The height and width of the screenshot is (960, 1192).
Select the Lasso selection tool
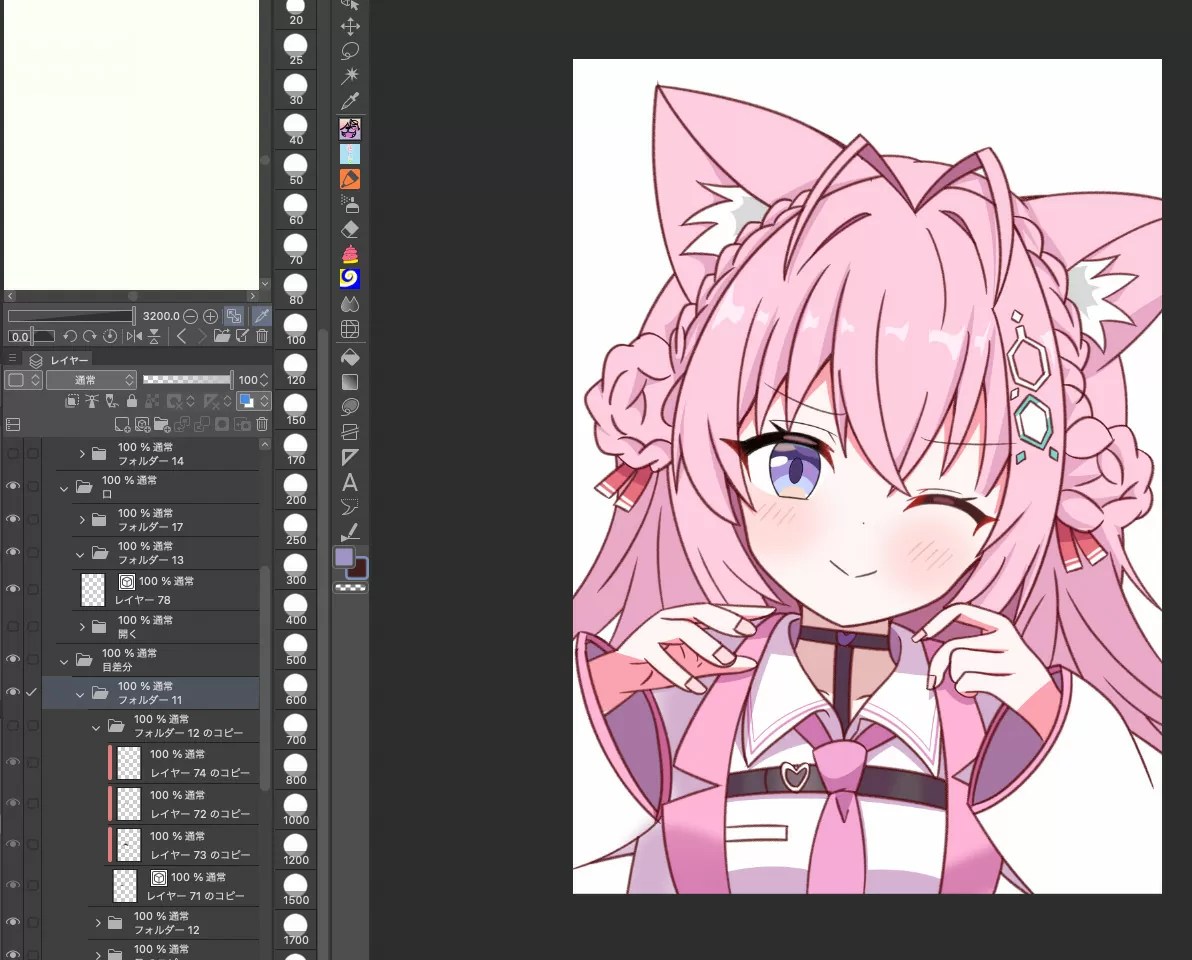click(x=350, y=51)
